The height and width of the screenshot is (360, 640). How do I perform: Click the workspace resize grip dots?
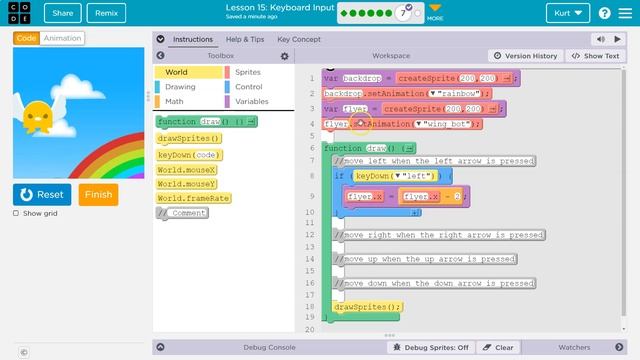pyautogui.click(x=389, y=336)
